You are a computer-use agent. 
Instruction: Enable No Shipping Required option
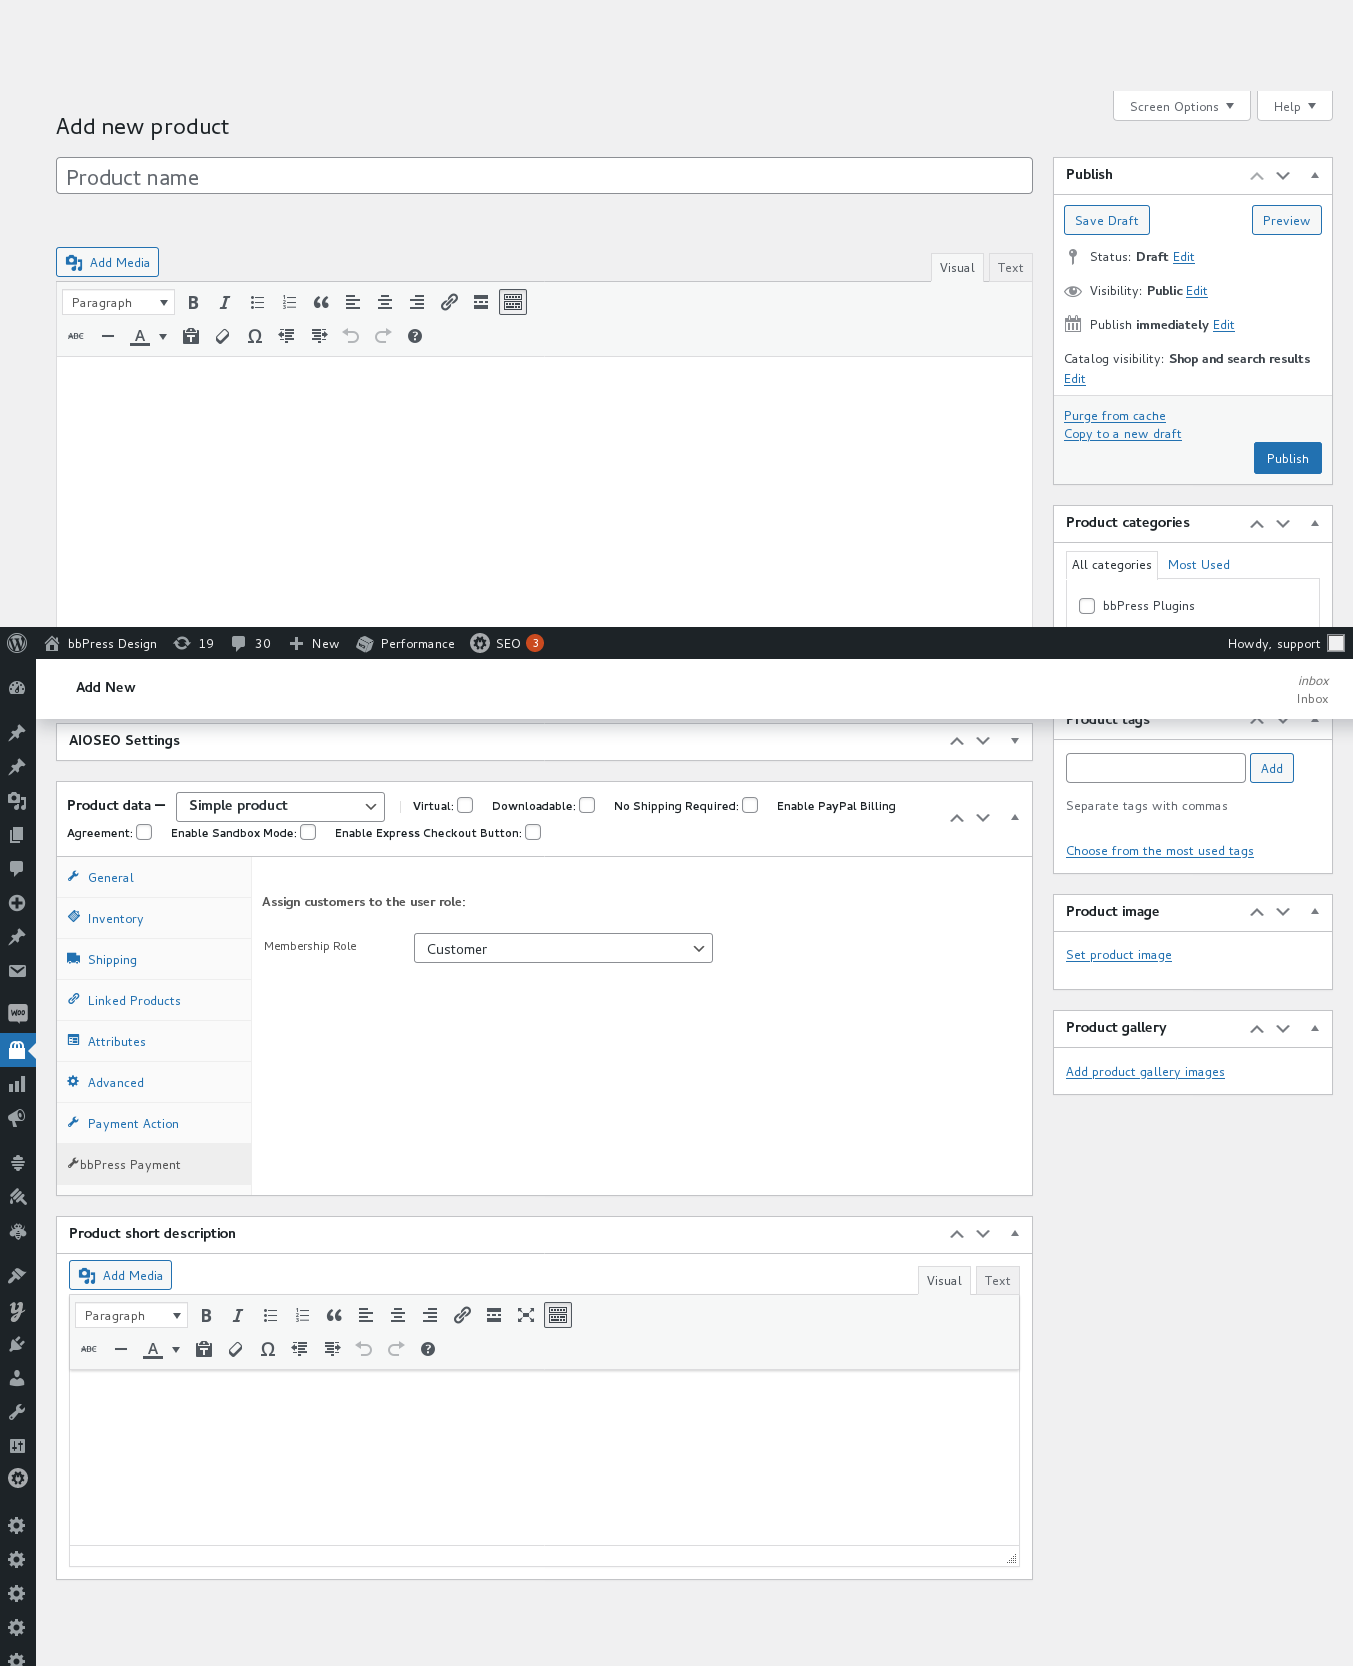[x=750, y=805]
